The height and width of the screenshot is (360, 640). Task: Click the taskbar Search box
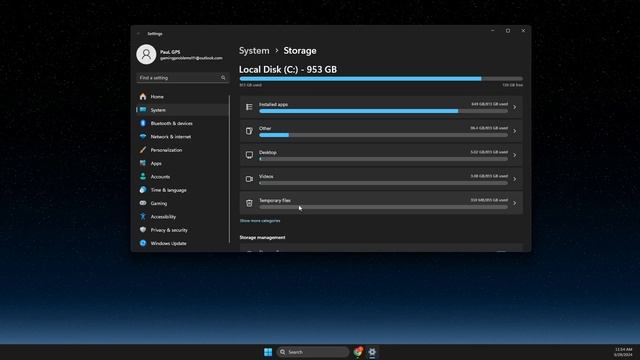(312, 352)
